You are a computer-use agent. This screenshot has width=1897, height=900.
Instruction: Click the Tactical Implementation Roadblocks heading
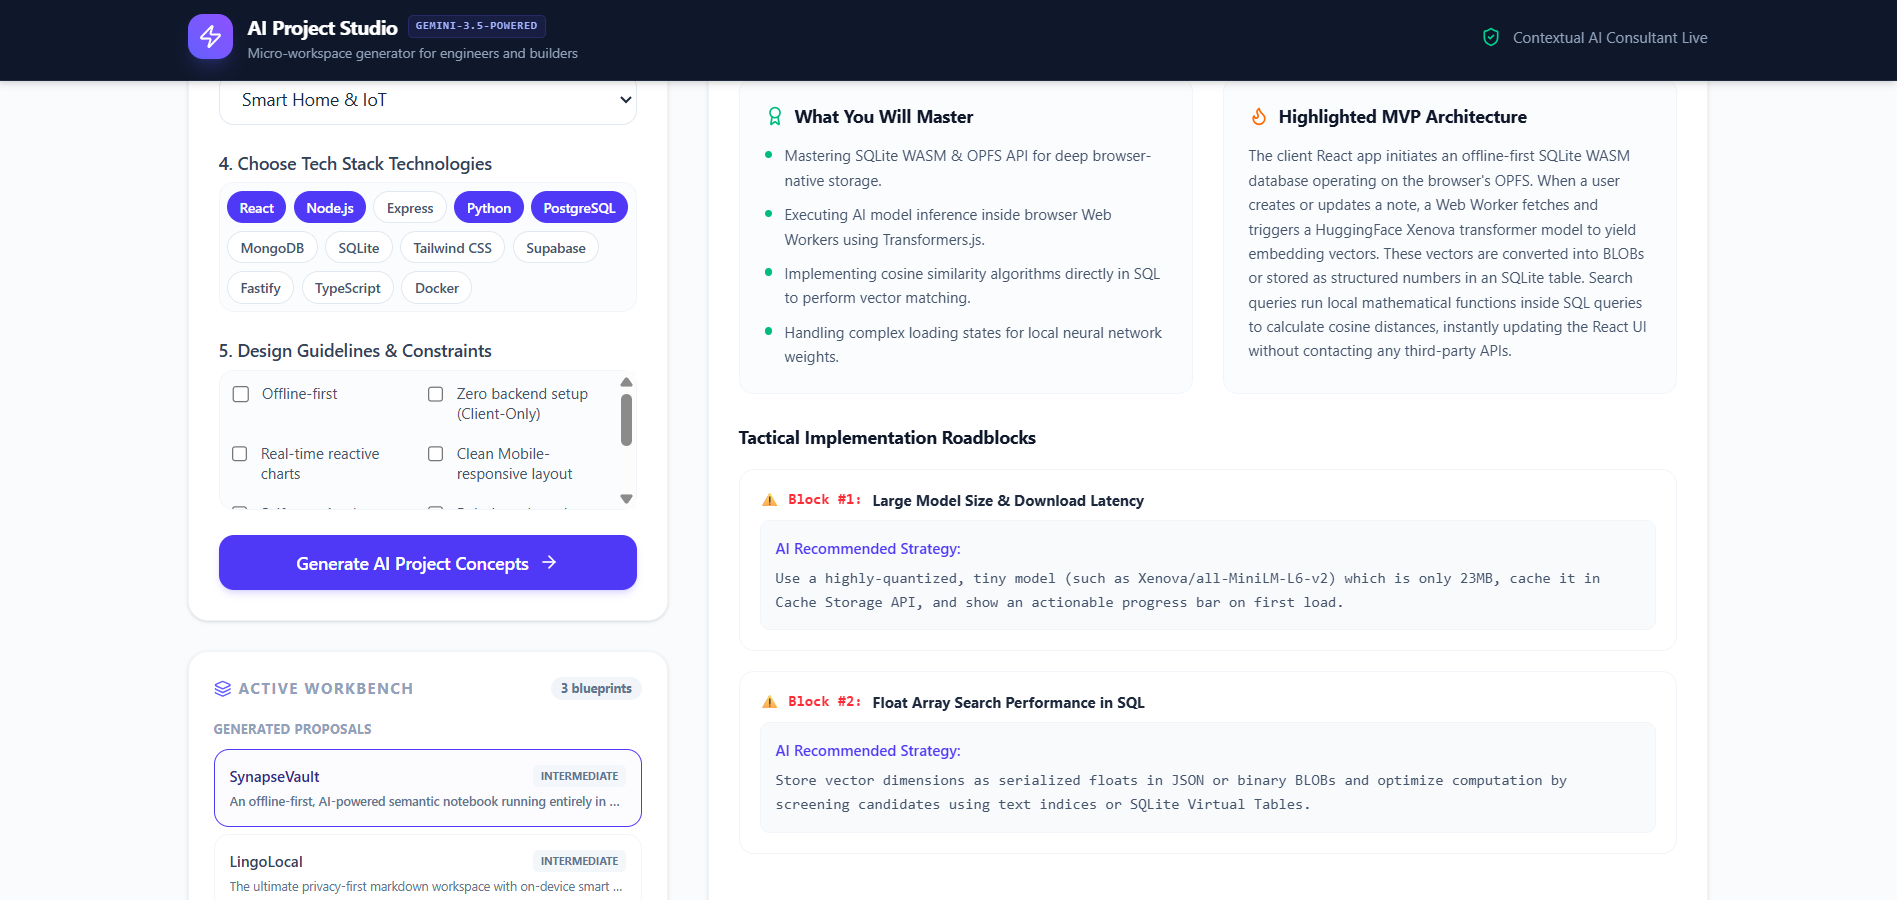(x=887, y=438)
